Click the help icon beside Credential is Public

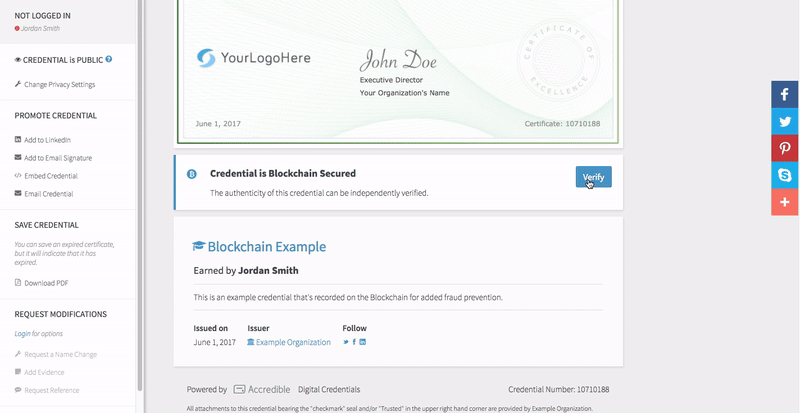(x=109, y=59)
